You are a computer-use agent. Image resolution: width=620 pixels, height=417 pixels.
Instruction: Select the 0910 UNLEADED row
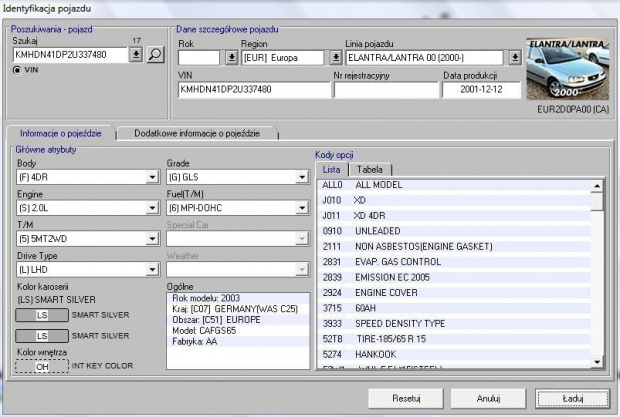[x=454, y=231]
